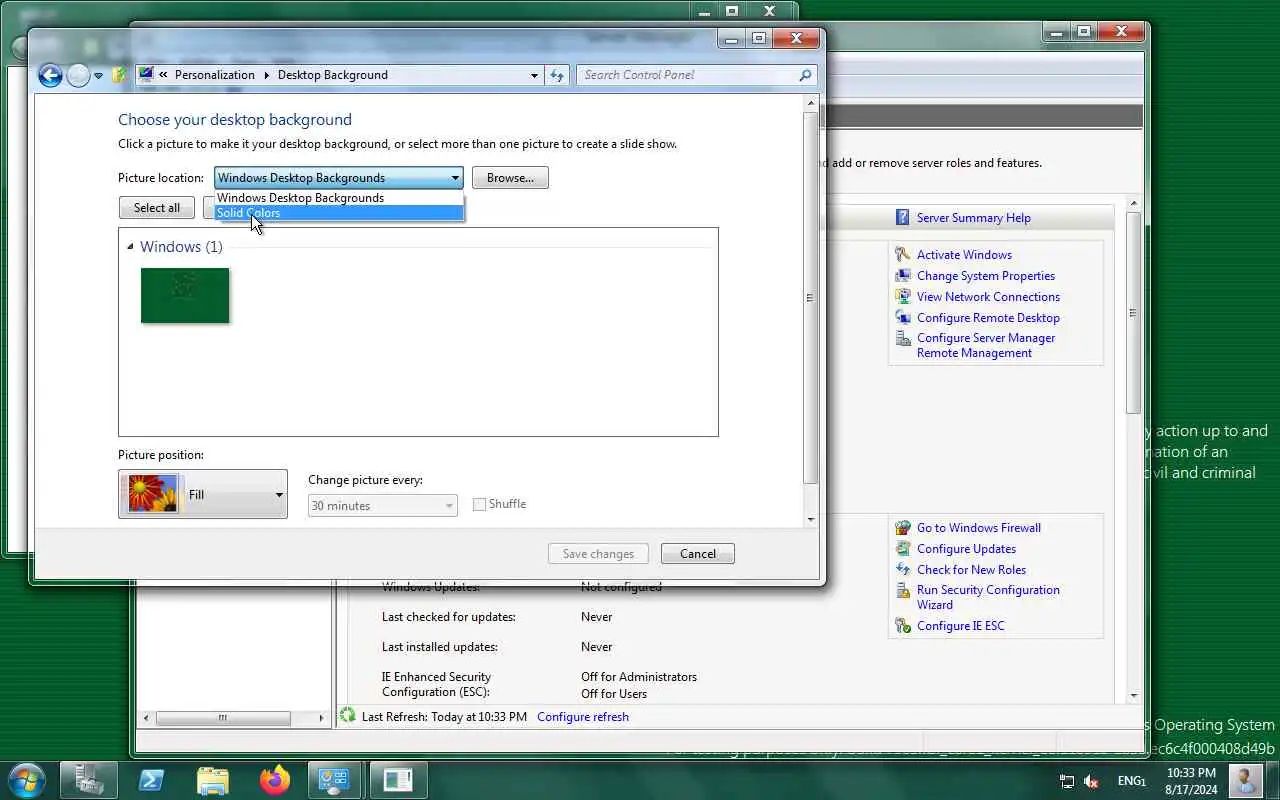1280x800 pixels.
Task: Click the Check for New Roles icon
Action: (902, 570)
